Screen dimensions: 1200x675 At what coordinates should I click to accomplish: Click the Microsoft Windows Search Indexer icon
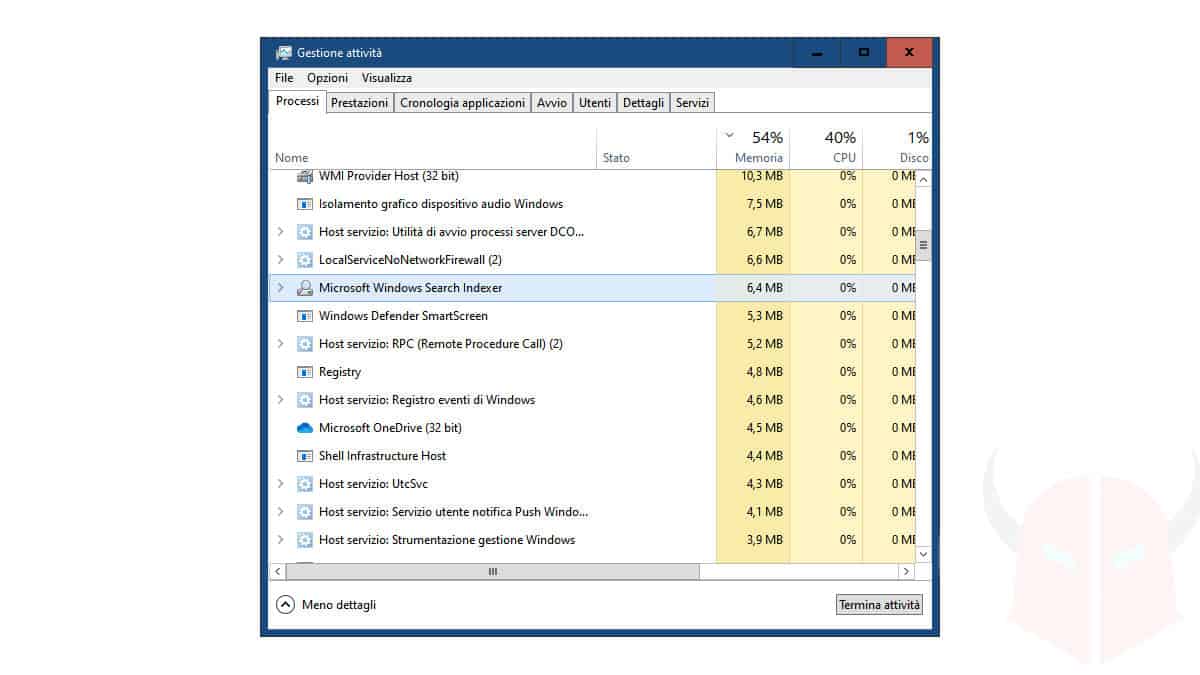(305, 288)
